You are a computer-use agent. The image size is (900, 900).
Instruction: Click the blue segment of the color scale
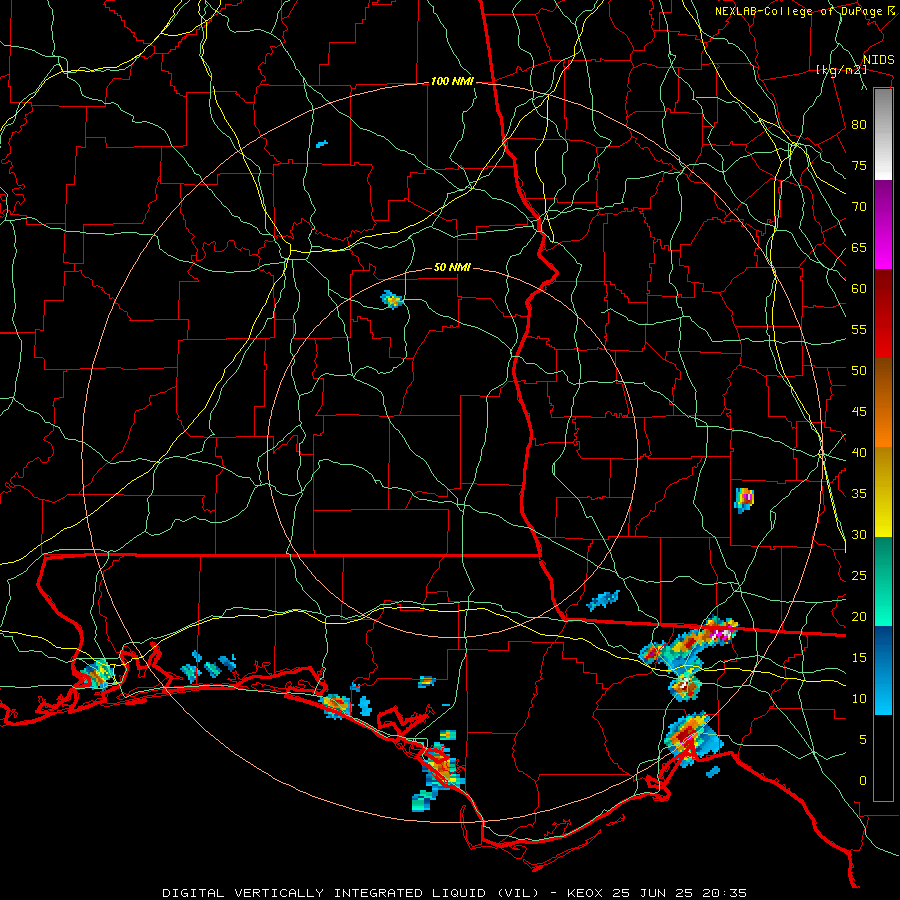(x=883, y=670)
